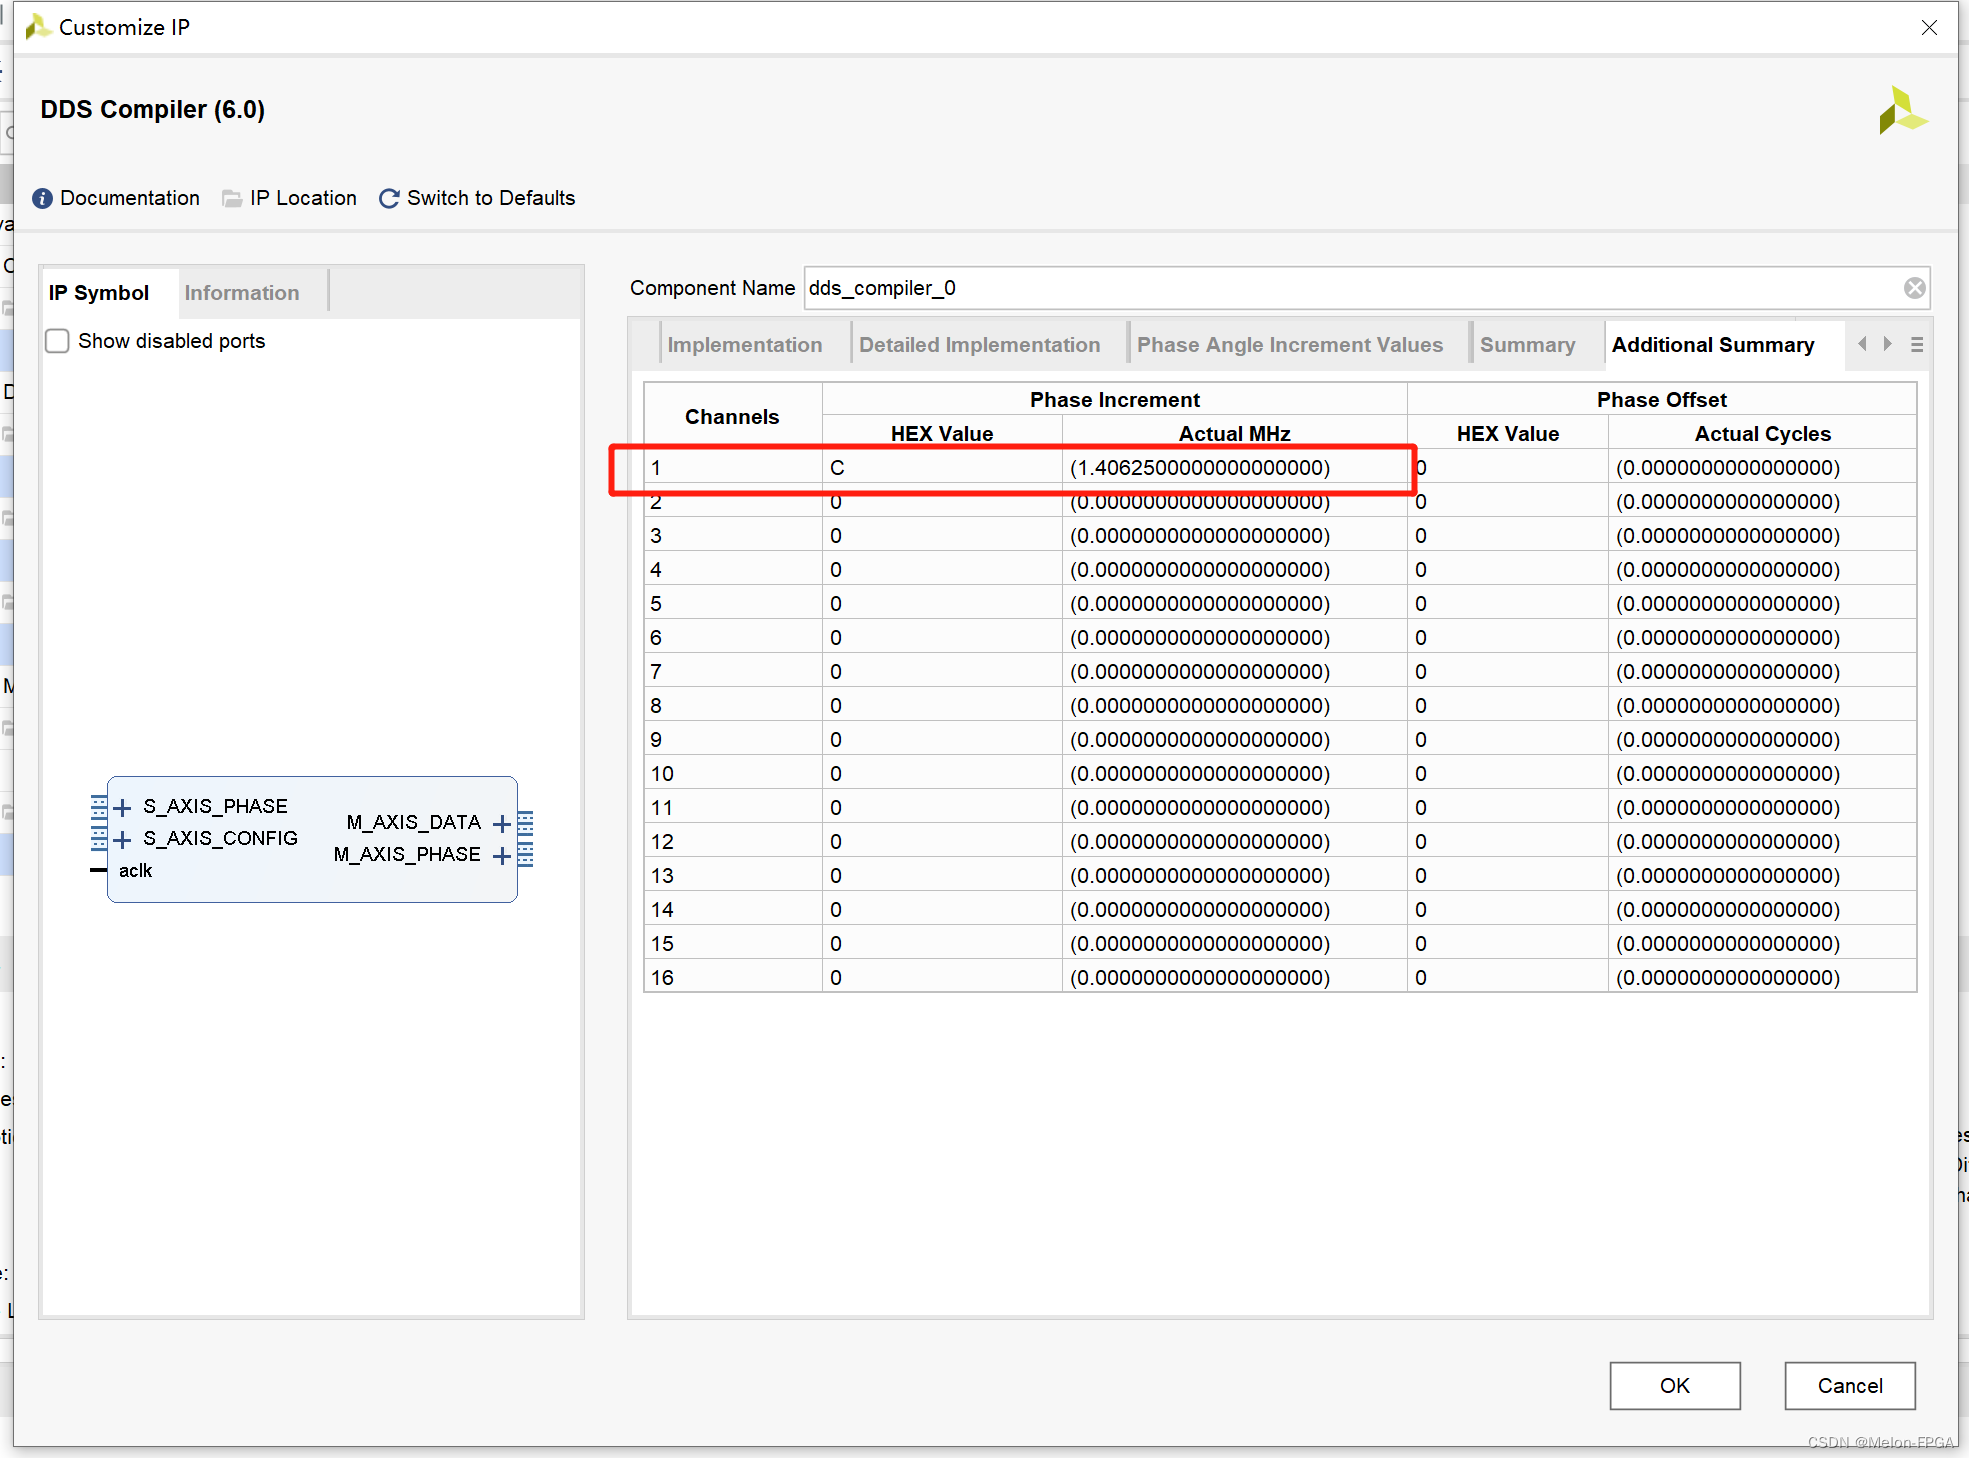Dismiss the dialog with Cancel
Screen dimensions: 1969x1458
[x=1849, y=1386]
